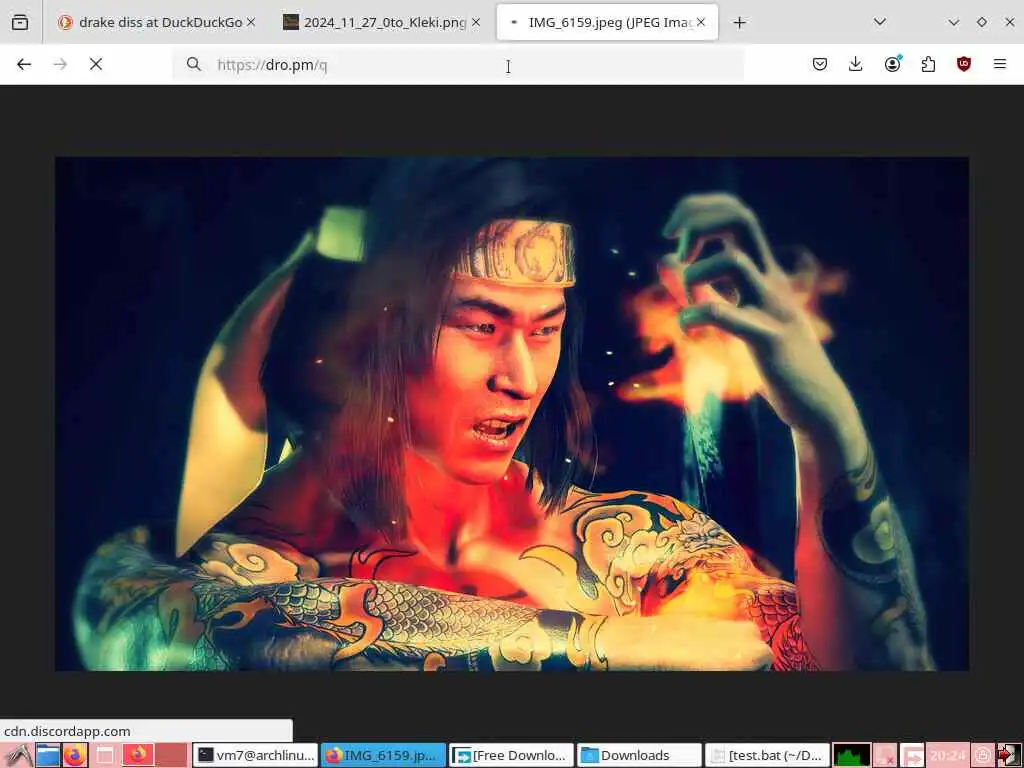Stop loading the page
The height and width of the screenshot is (768, 1024).
coord(96,64)
